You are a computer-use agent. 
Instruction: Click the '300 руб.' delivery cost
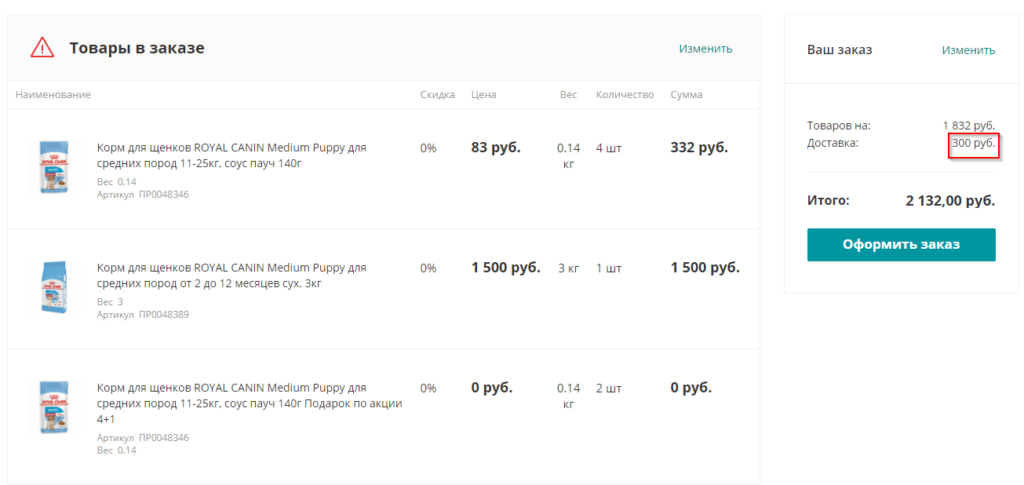tap(974, 143)
